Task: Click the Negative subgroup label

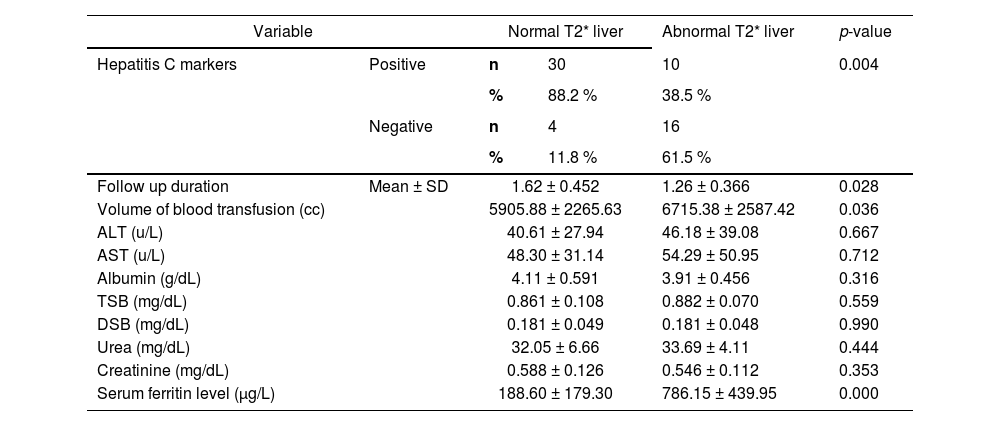Action: pyautogui.click(x=400, y=127)
